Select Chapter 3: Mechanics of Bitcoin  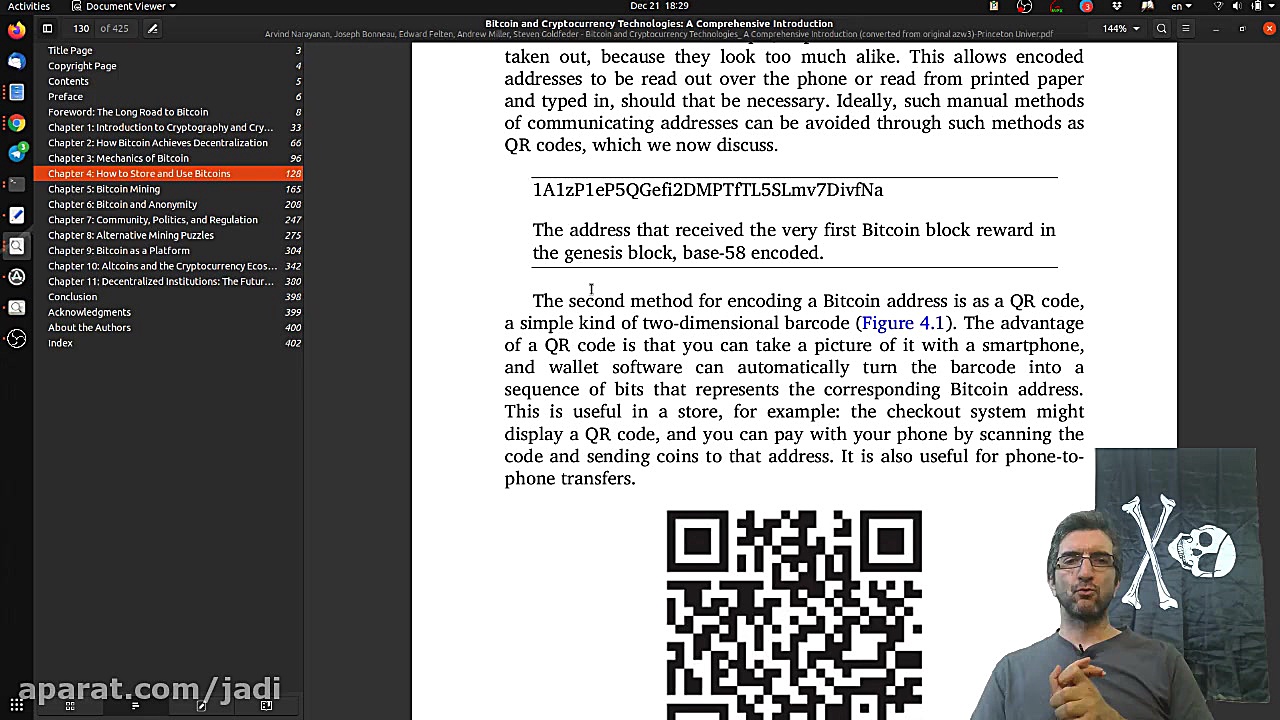168,158
